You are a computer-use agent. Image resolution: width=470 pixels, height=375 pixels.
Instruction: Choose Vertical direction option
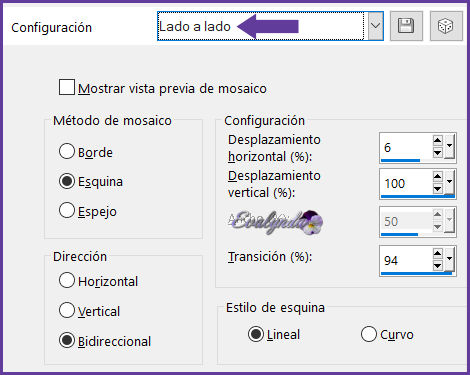(x=67, y=310)
